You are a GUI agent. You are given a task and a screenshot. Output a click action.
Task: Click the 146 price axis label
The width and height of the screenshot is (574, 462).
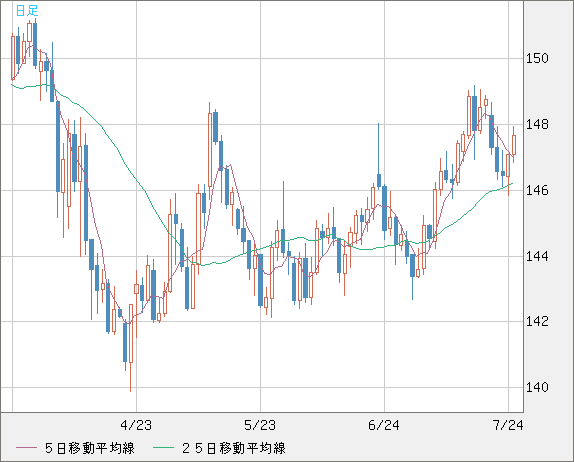coord(537,190)
